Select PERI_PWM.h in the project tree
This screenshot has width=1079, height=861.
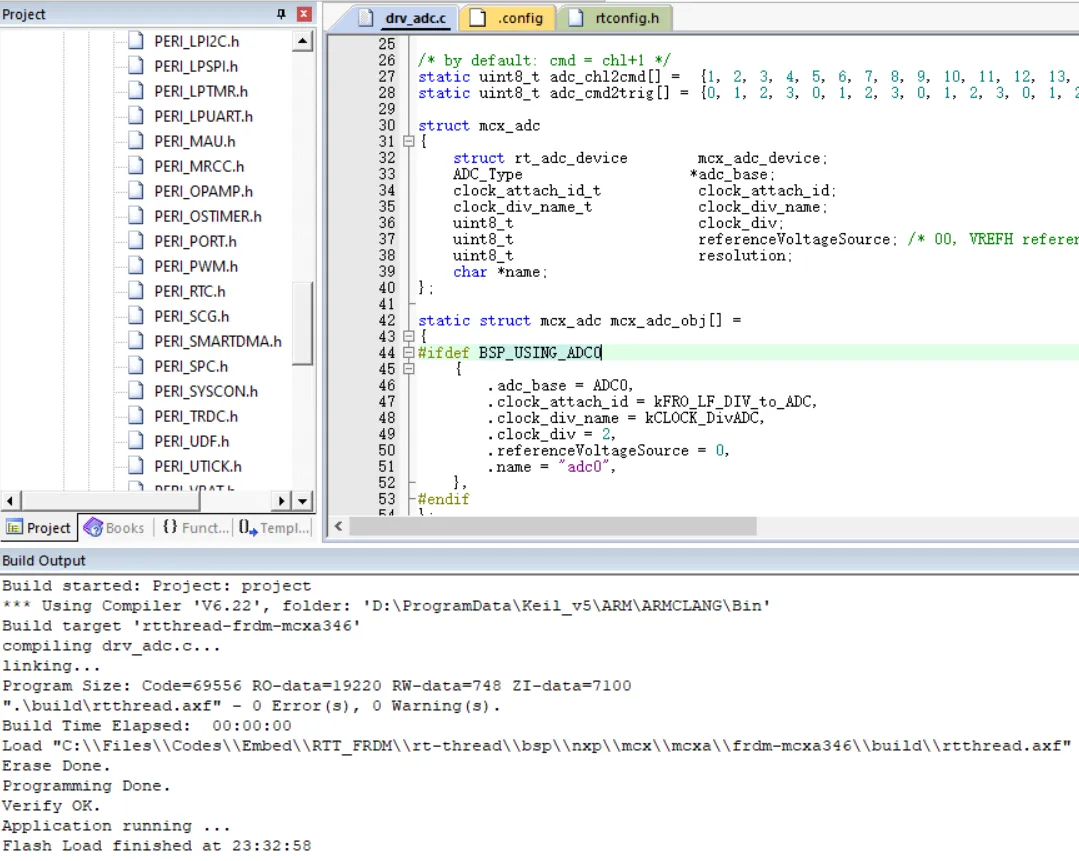point(196,266)
